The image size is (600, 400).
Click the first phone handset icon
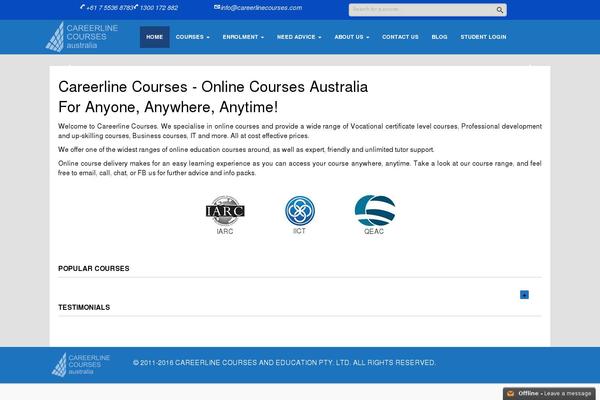(x=82, y=7)
